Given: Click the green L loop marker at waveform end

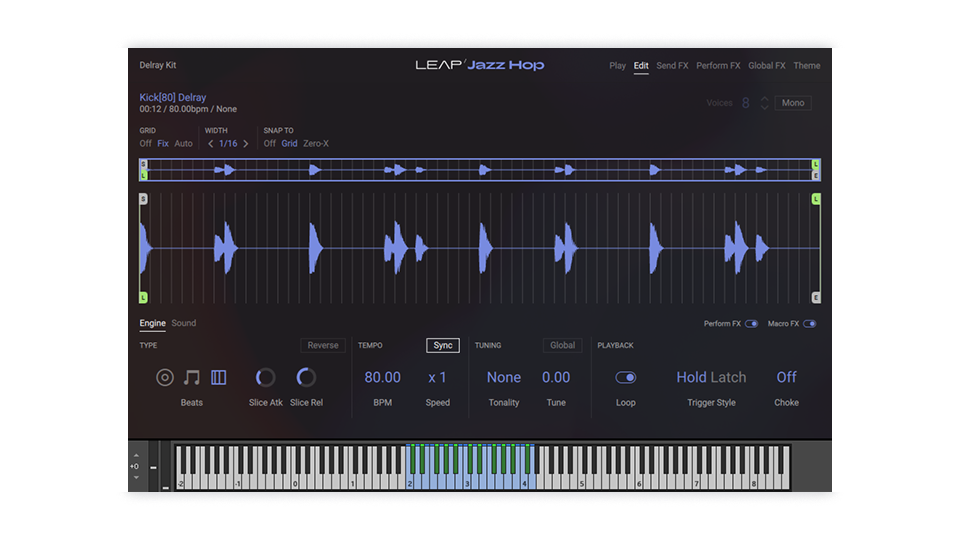Looking at the screenshot, I should point(816,200).
